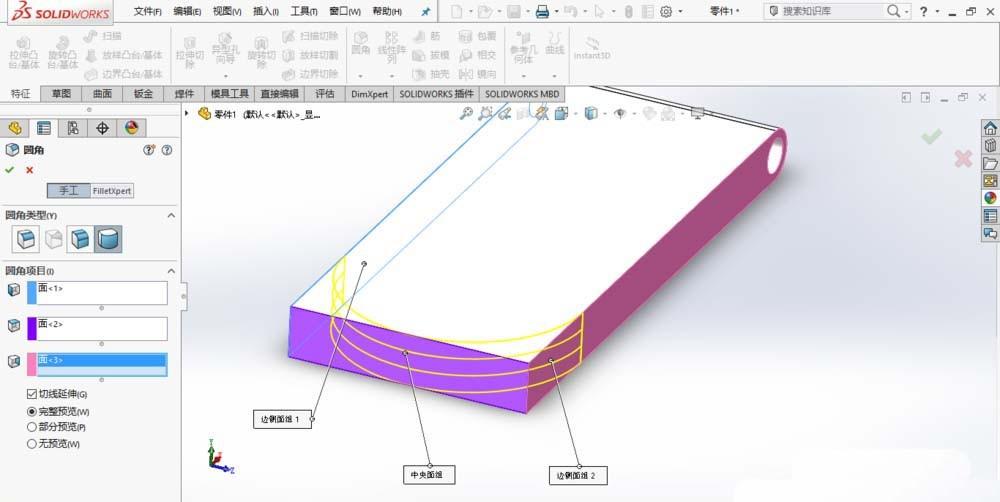This screenshot has width=1000, height=502.
Task: Open the Options gear icon
Action: tap(666, 11)
